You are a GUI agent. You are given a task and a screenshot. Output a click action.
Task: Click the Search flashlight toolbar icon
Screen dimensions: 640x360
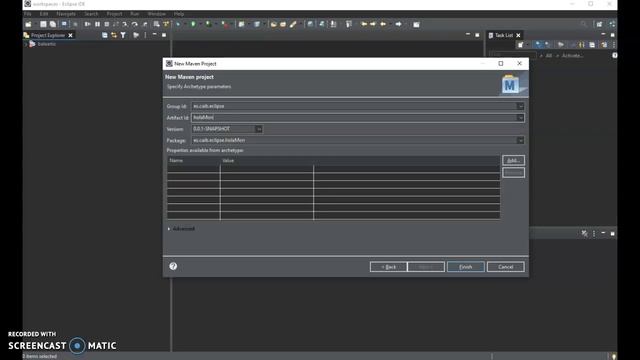tap(293, 24)
